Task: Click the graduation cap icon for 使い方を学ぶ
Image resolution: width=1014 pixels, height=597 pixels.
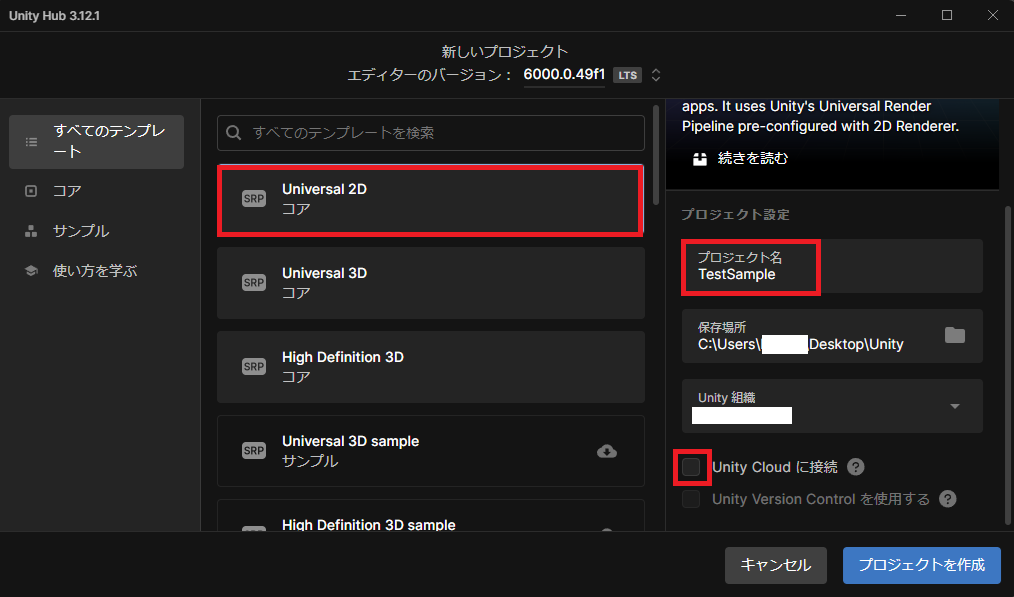Action: click(x=31, y=271)
